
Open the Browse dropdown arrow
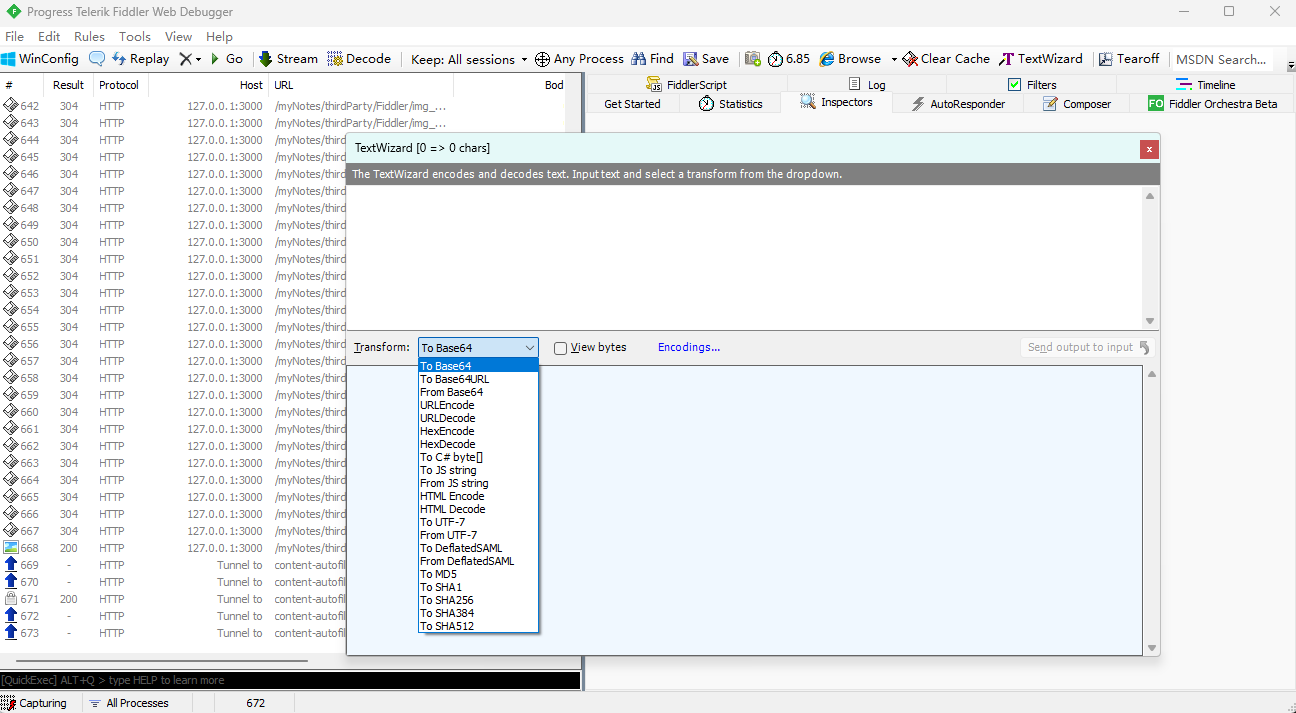pyautogui.click(x=894, y=59)
